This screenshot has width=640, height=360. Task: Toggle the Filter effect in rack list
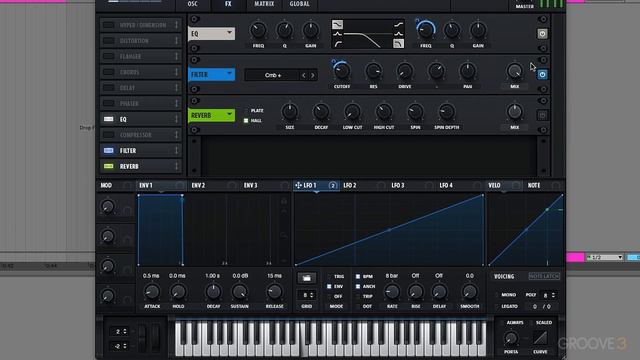(108, 151)
